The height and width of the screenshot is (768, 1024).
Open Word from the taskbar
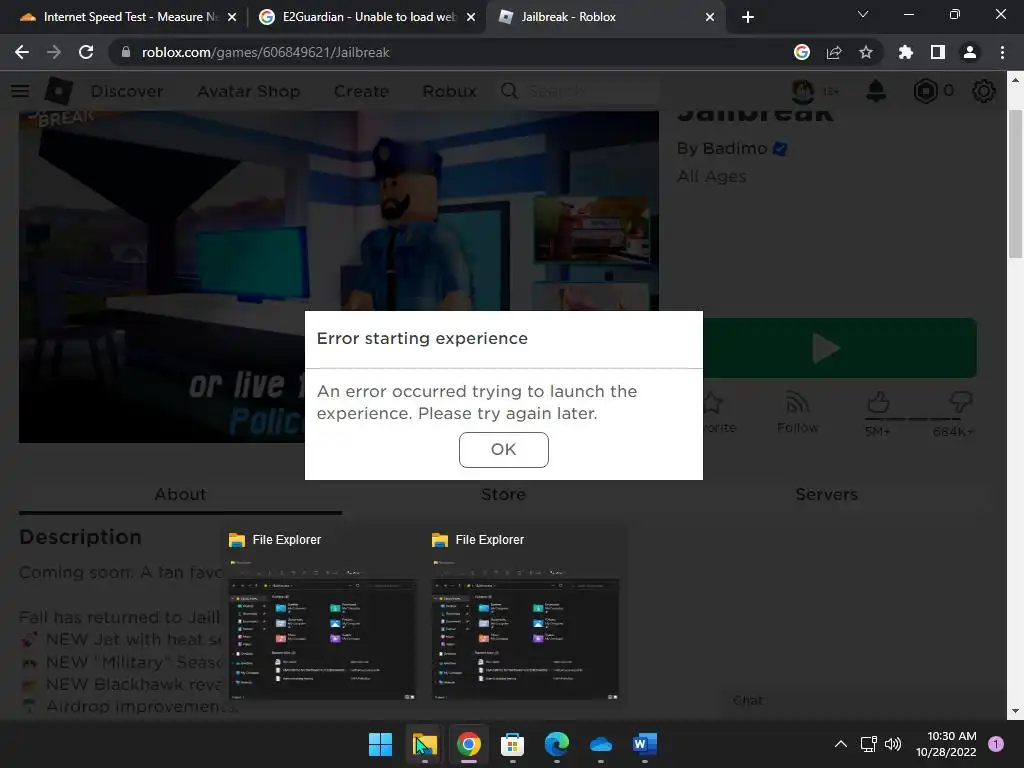[645, 744]
